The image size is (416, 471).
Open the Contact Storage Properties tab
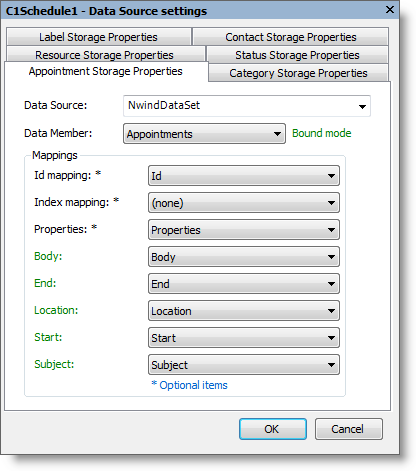[x=290, y=37]
